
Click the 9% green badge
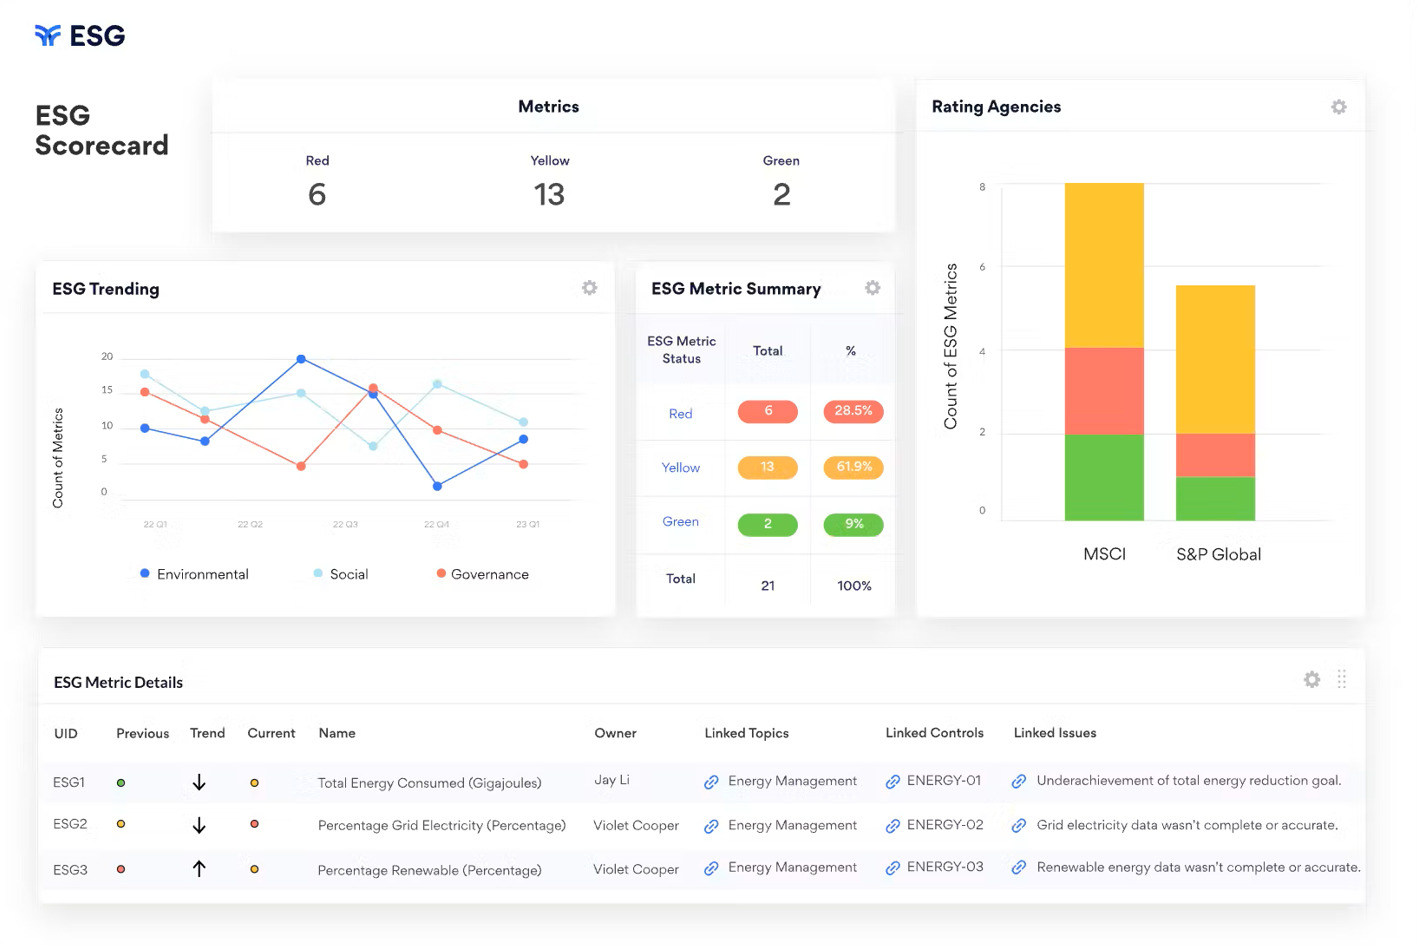tap(853, 524)
